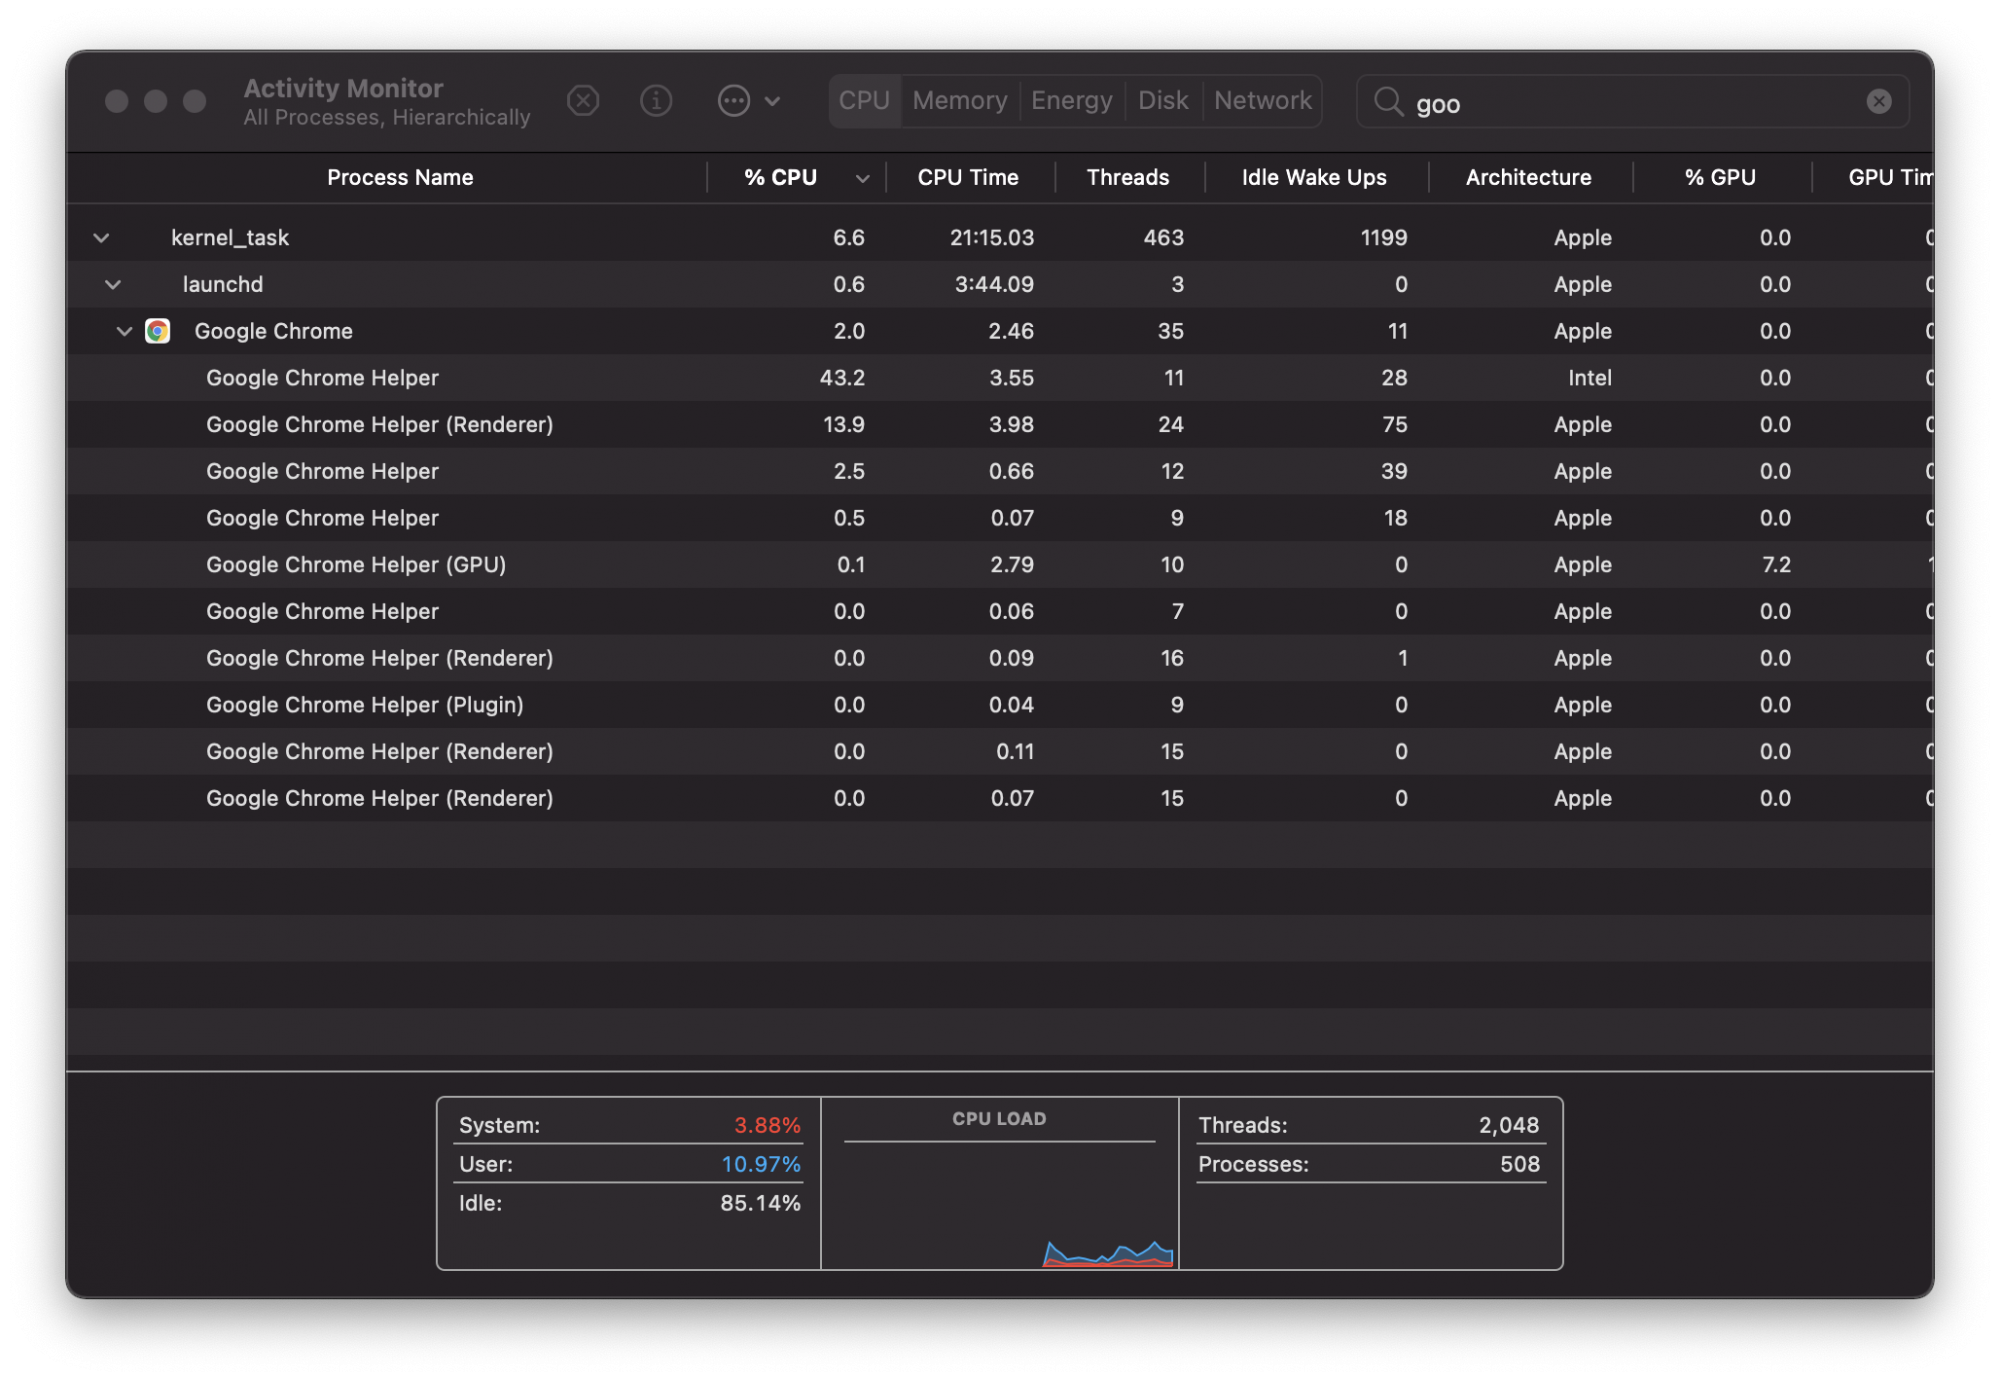Open the Disk tab
The width and height of the screenshot is (2000, 1380).
click(x=1163, y=101)
